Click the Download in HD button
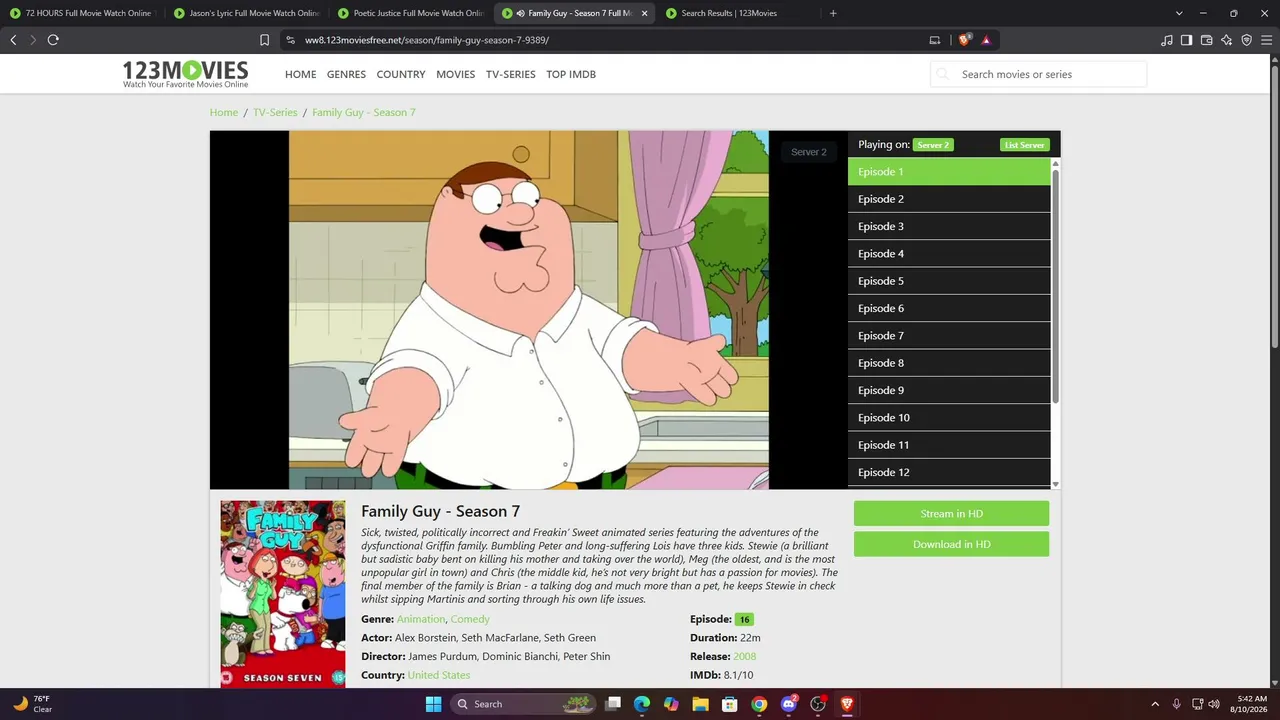 [x=951, y=544]
